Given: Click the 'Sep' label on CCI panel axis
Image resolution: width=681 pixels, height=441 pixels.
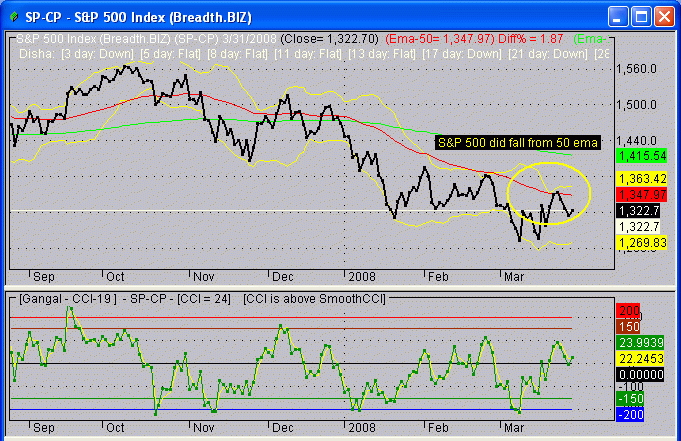Looking at the screenshot, I should 44,428.
